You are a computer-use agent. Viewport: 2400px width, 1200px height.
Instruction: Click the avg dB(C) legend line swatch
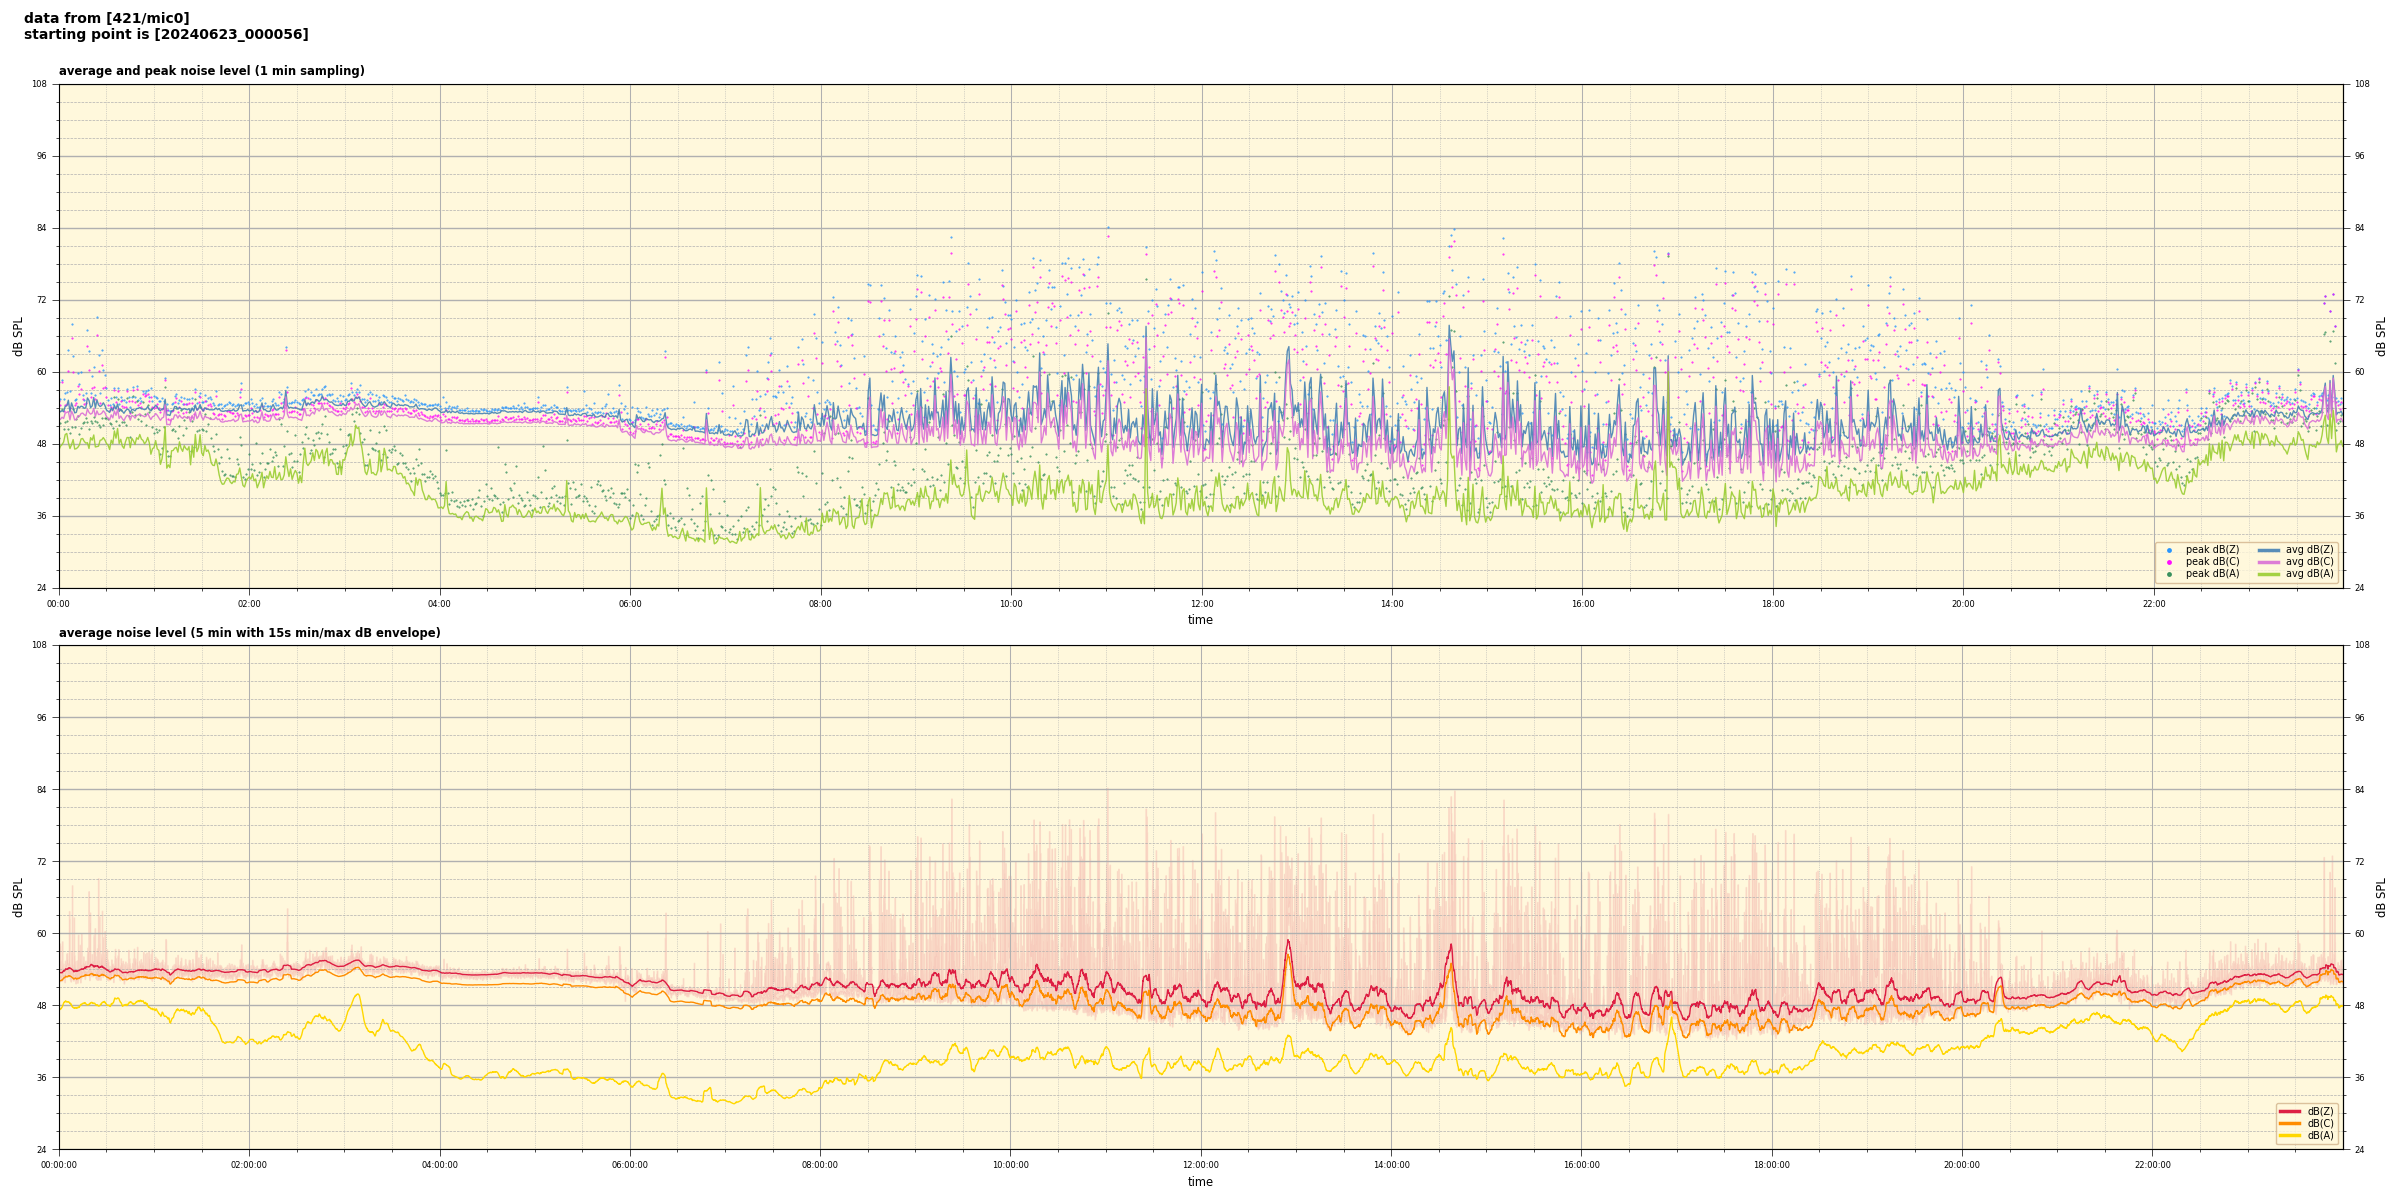tap(2268, 562)
